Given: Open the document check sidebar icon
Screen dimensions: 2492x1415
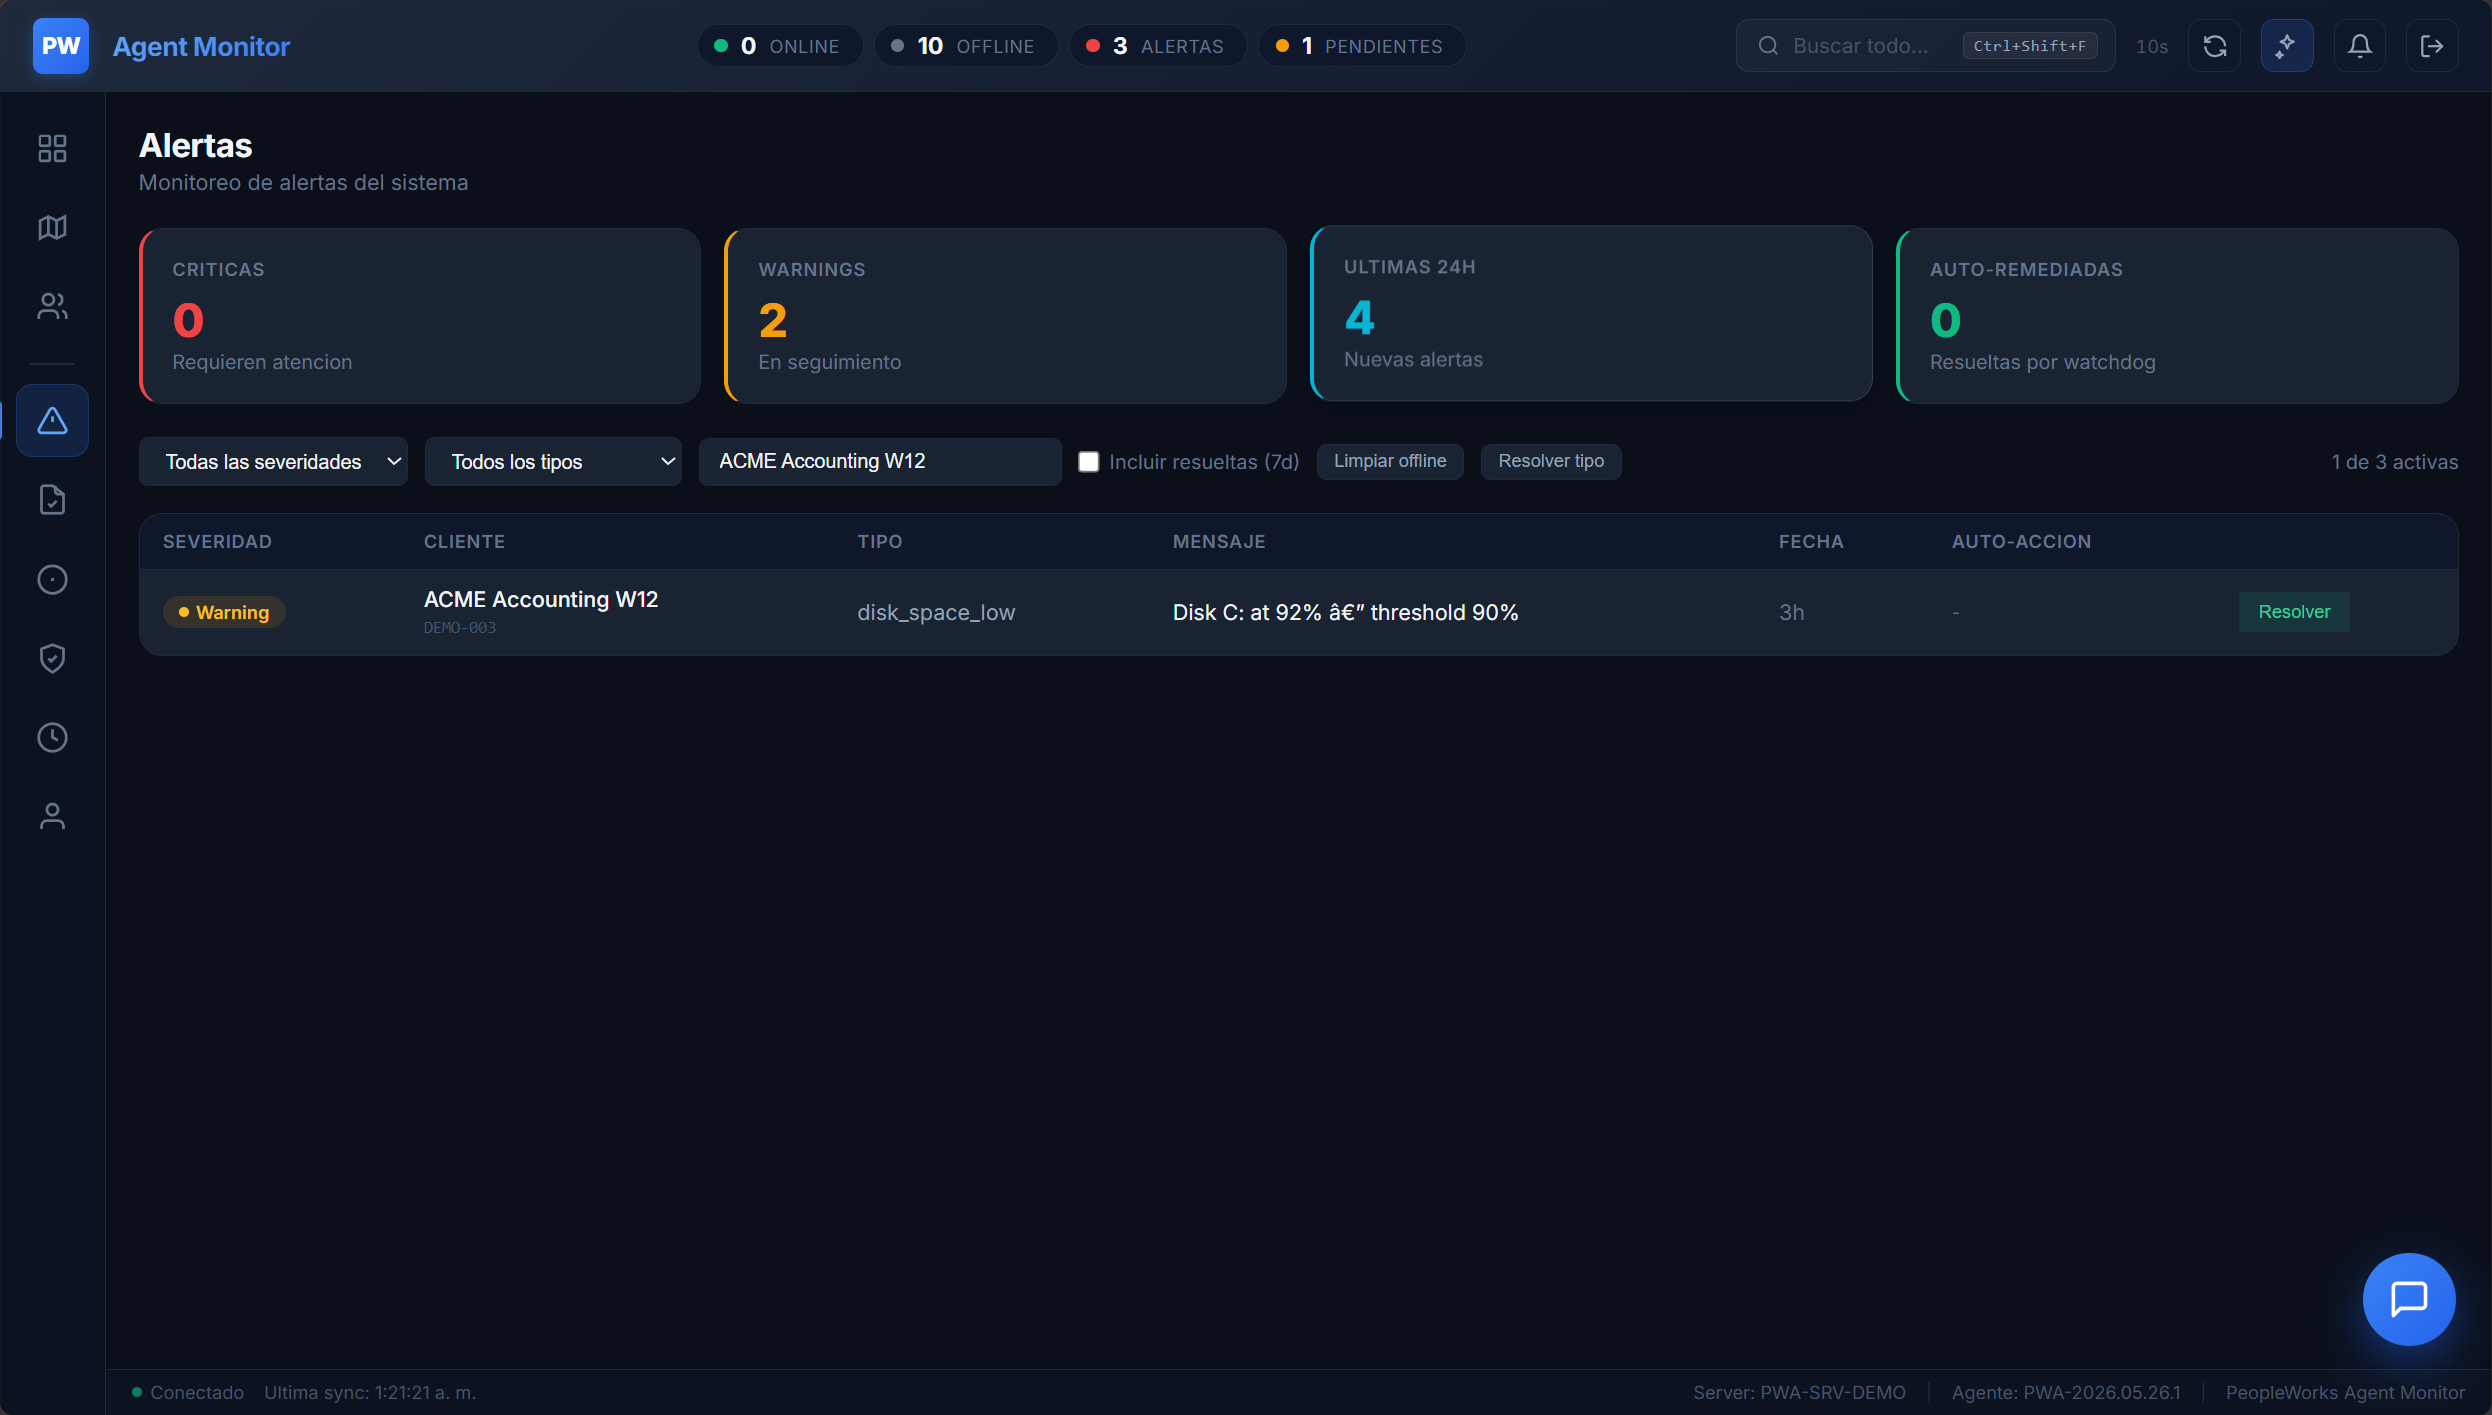Looking at the screenshot, I should 52,500.
